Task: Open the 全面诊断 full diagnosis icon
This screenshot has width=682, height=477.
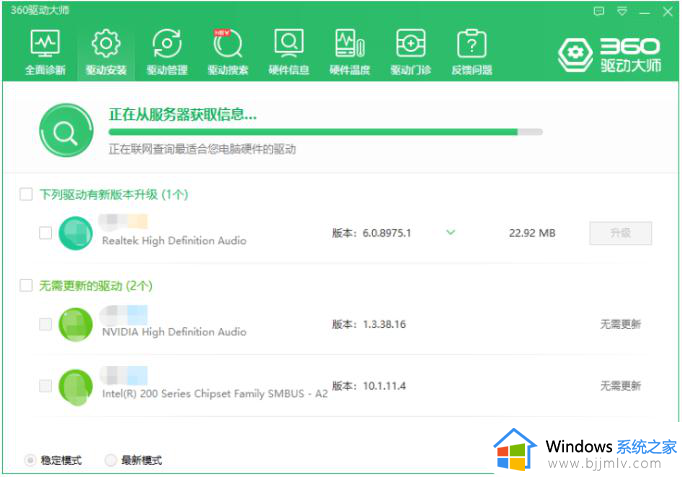Action: 45,51
